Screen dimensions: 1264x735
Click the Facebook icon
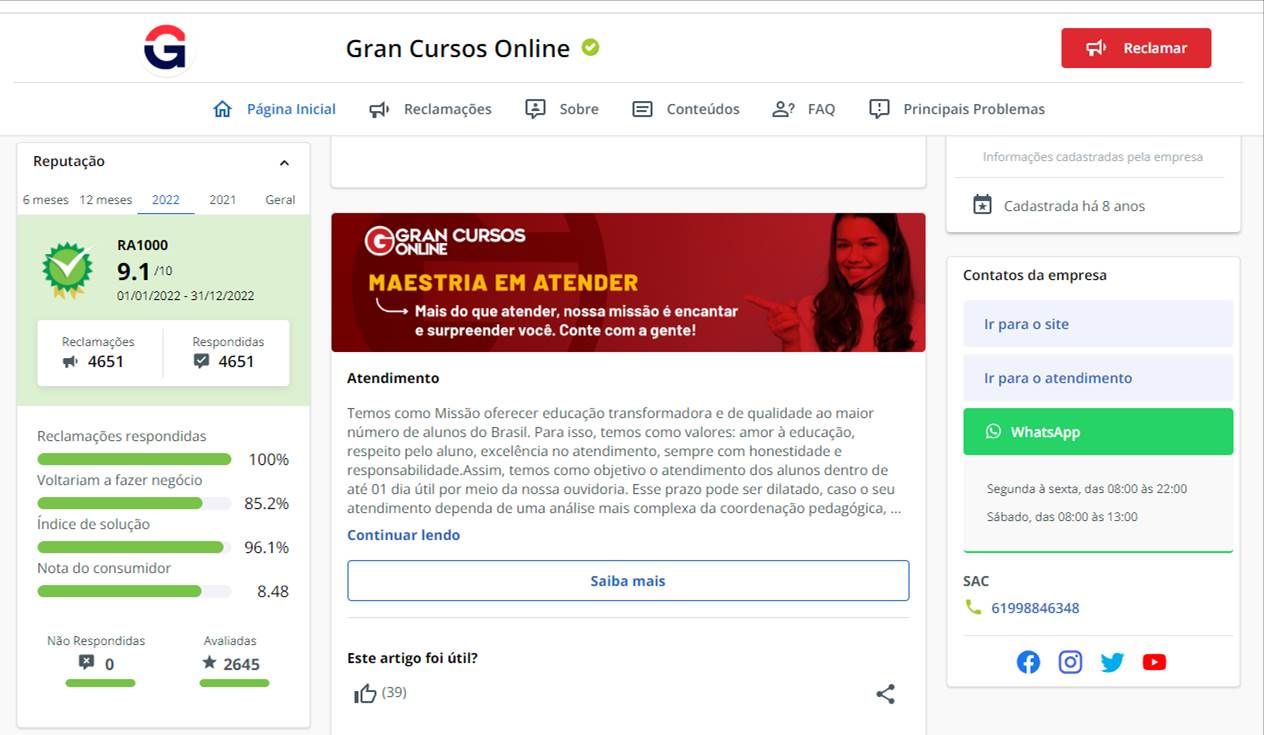[1028, 662]
